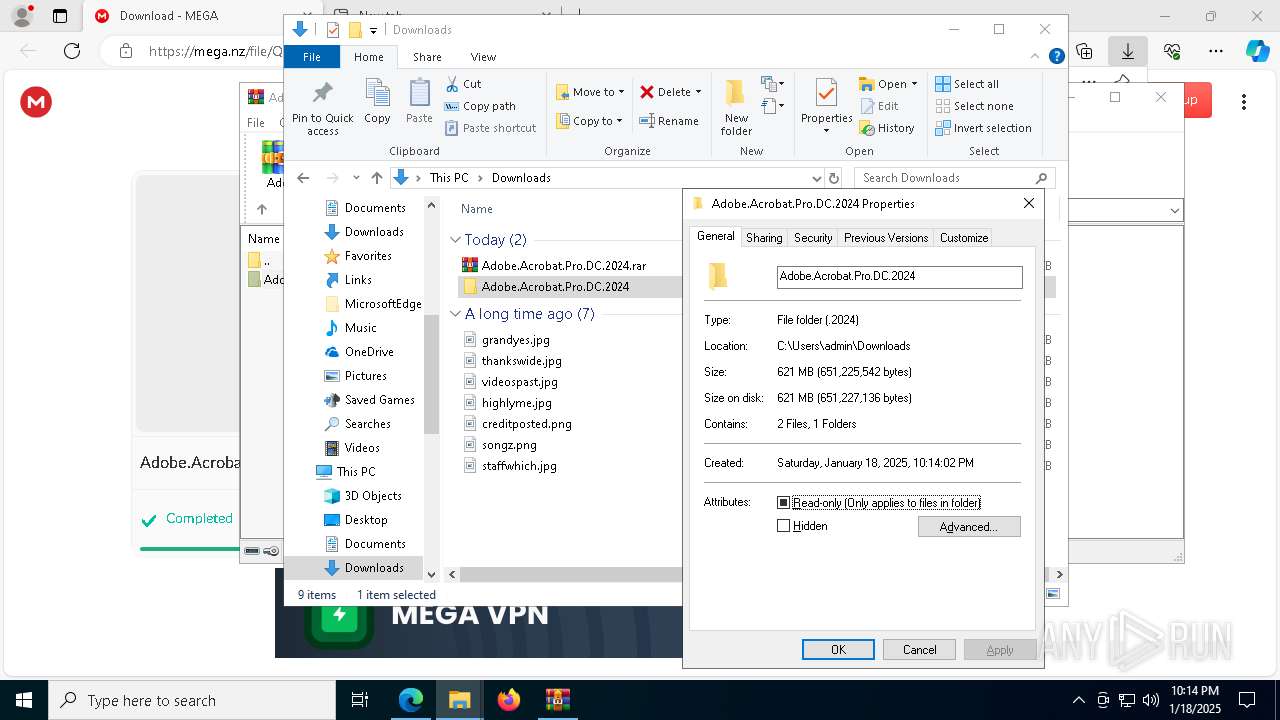Toggle the Read-only attribute checkbox
Image resolution: width=1280 pixels, height=720 pixels.
coord(784,503)
